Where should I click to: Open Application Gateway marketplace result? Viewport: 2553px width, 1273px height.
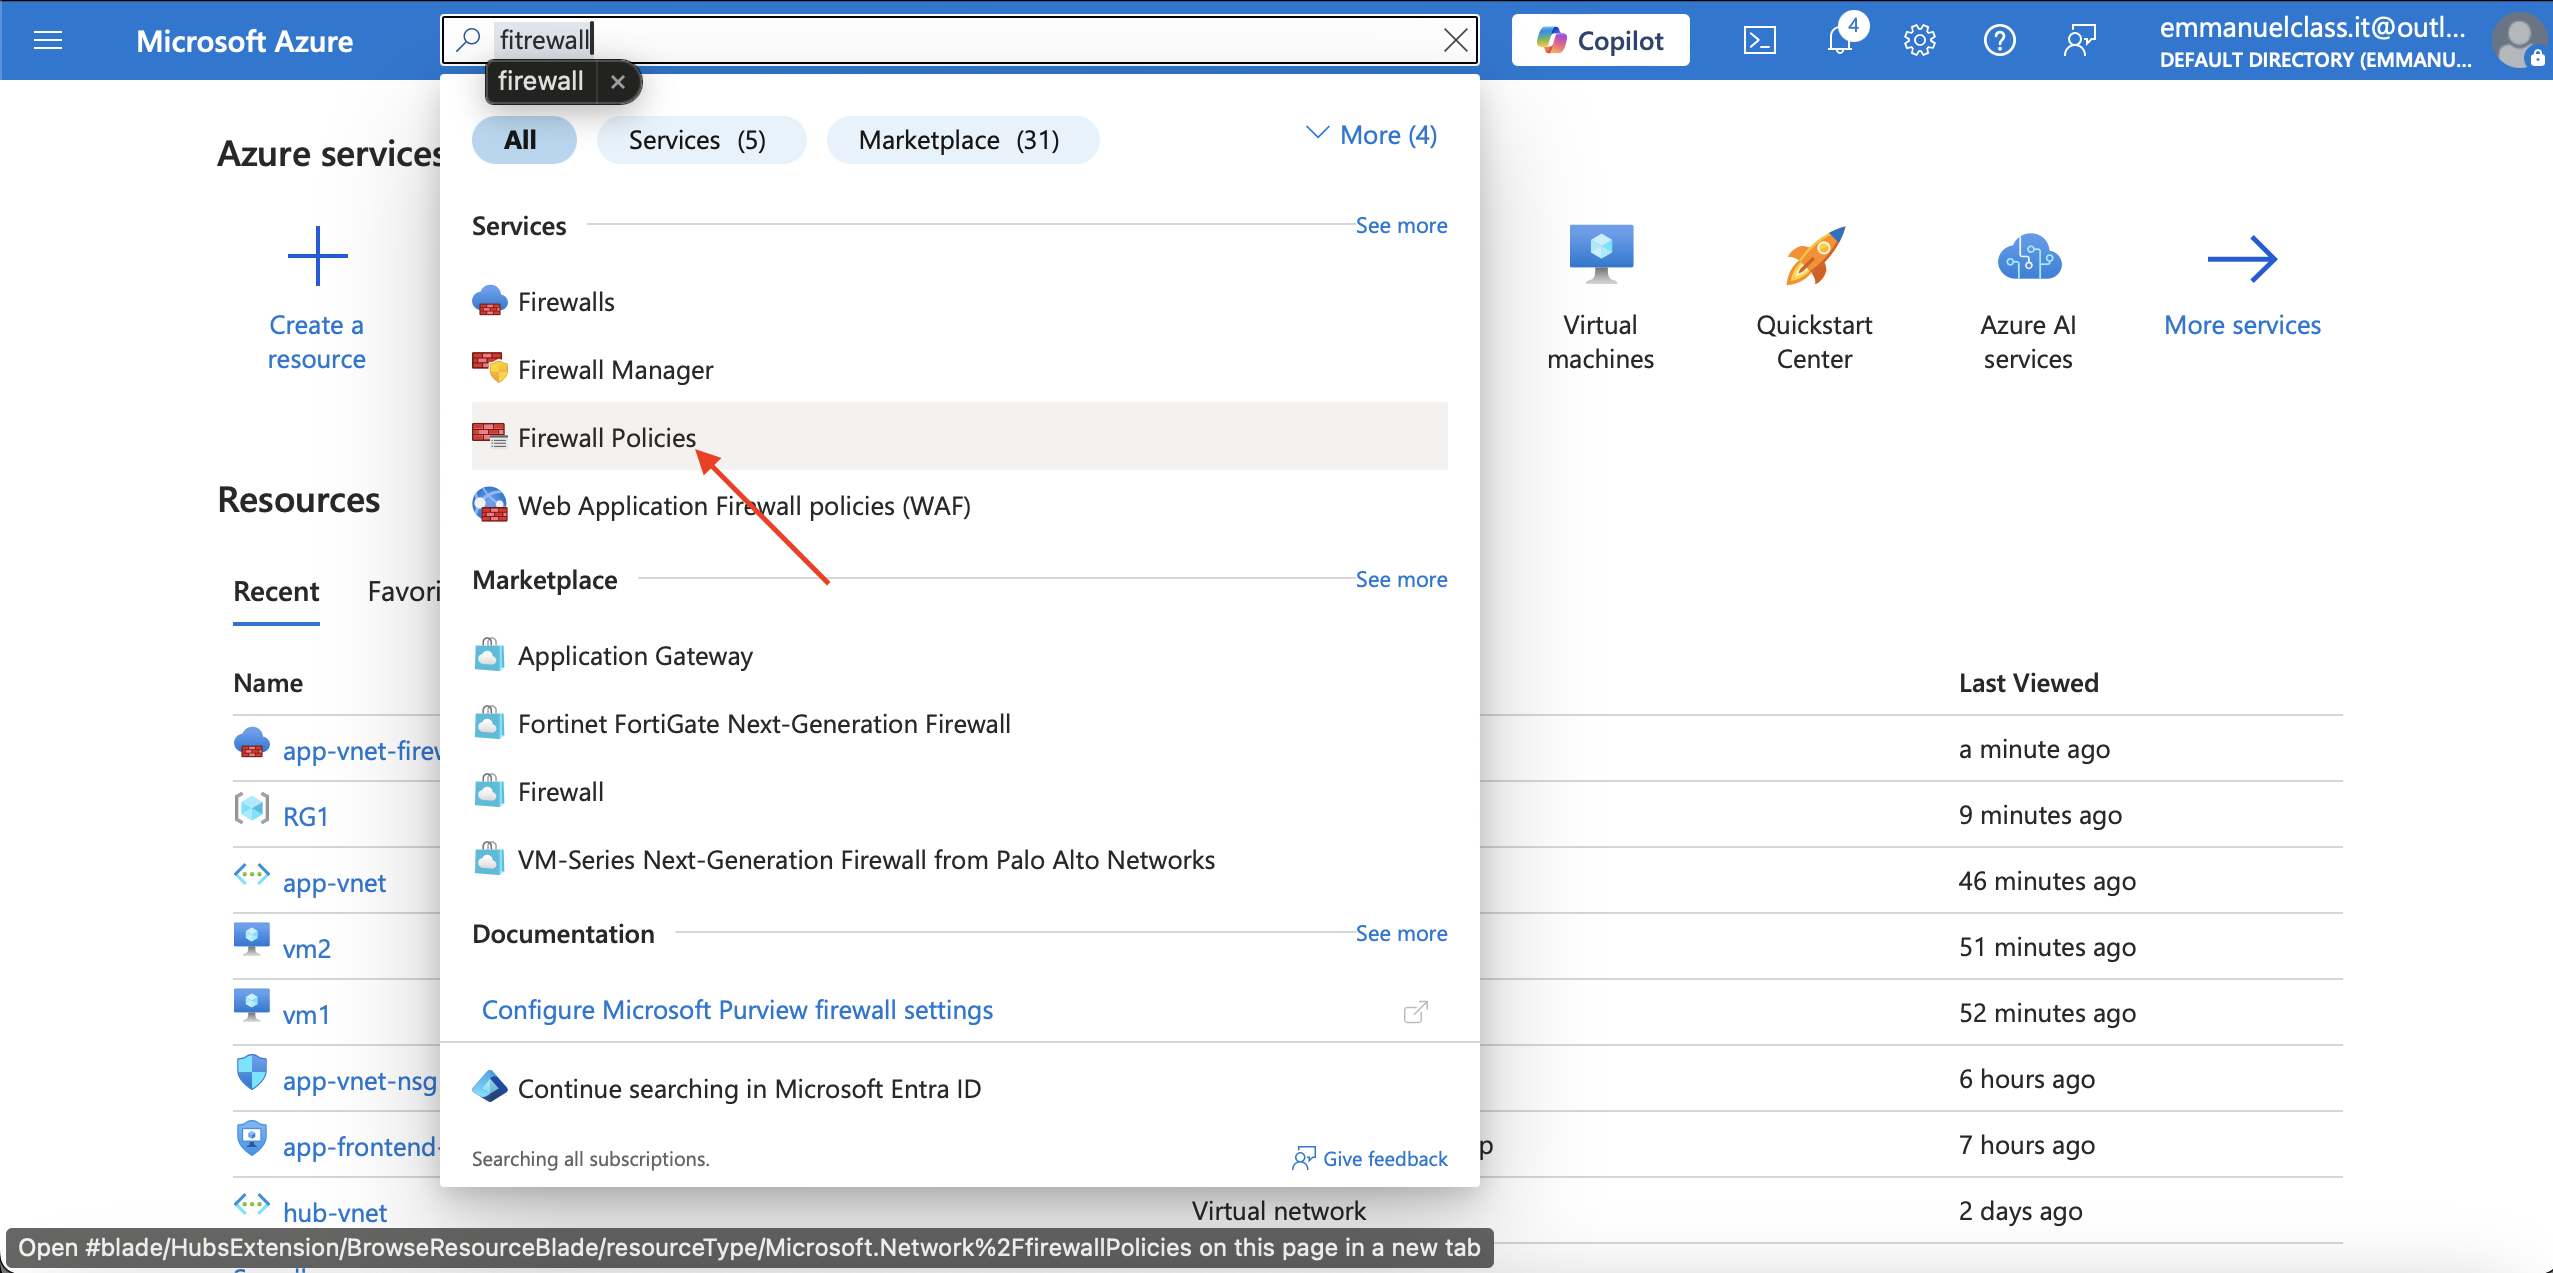coord(959,655)
